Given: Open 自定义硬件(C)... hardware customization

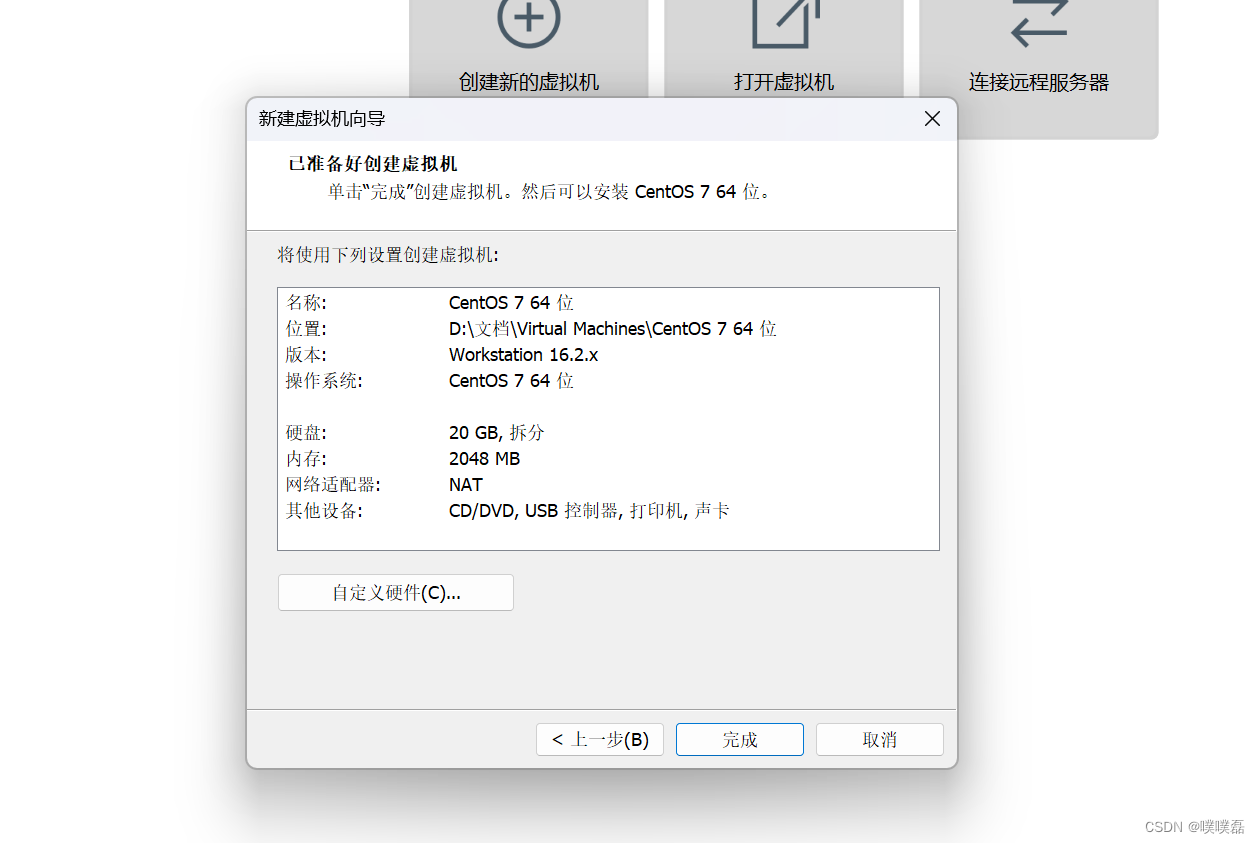Looking at the screenshot, I should tap(396, 592).
